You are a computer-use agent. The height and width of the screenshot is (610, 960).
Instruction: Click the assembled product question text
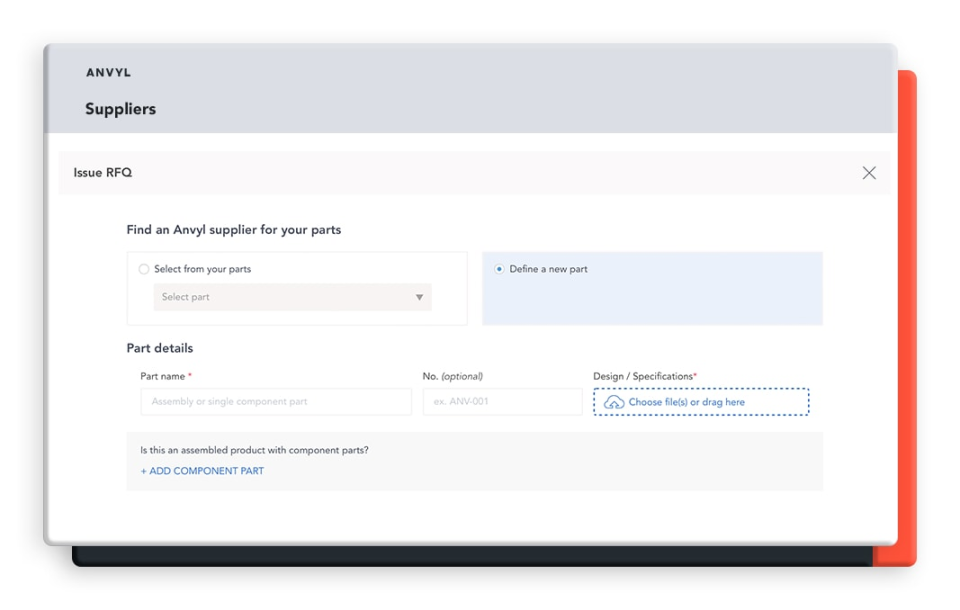(254, 450)
